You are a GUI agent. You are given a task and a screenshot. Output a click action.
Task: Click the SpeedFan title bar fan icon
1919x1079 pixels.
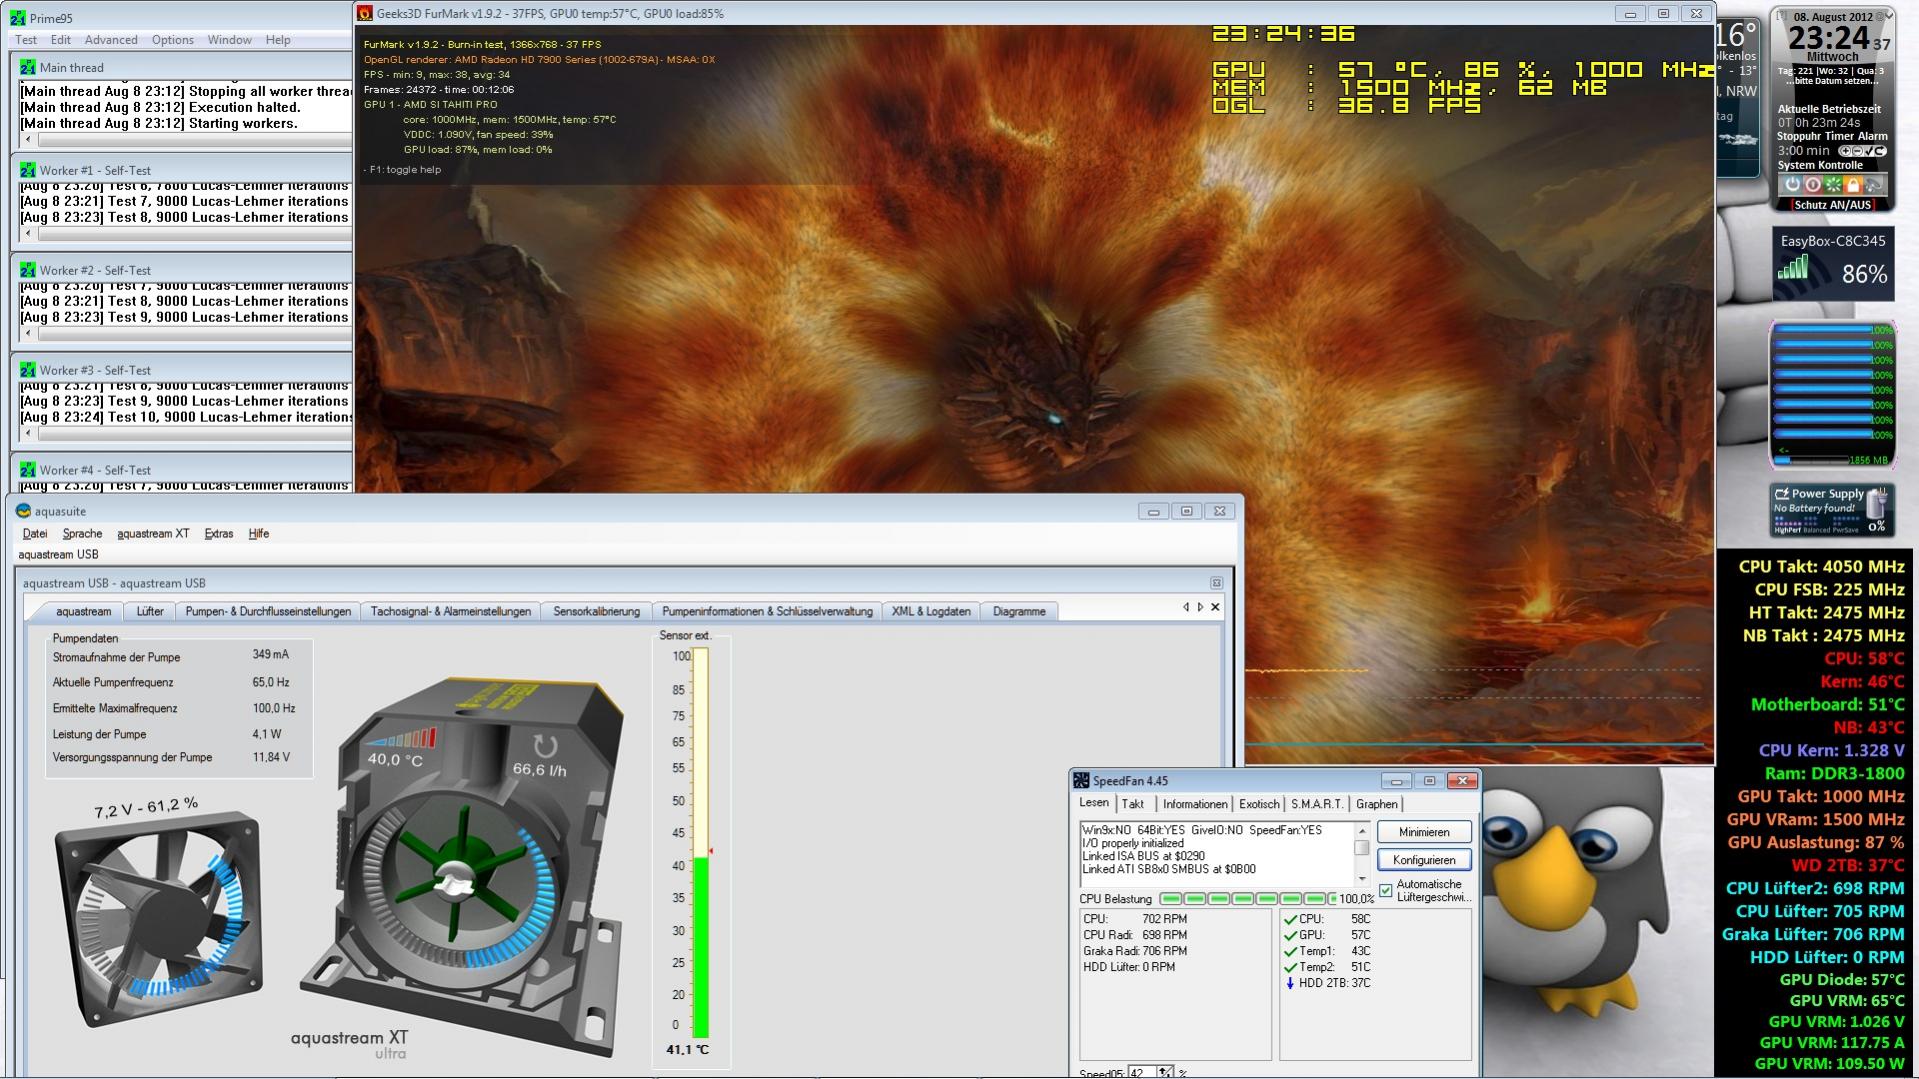tap(1081, 781)
